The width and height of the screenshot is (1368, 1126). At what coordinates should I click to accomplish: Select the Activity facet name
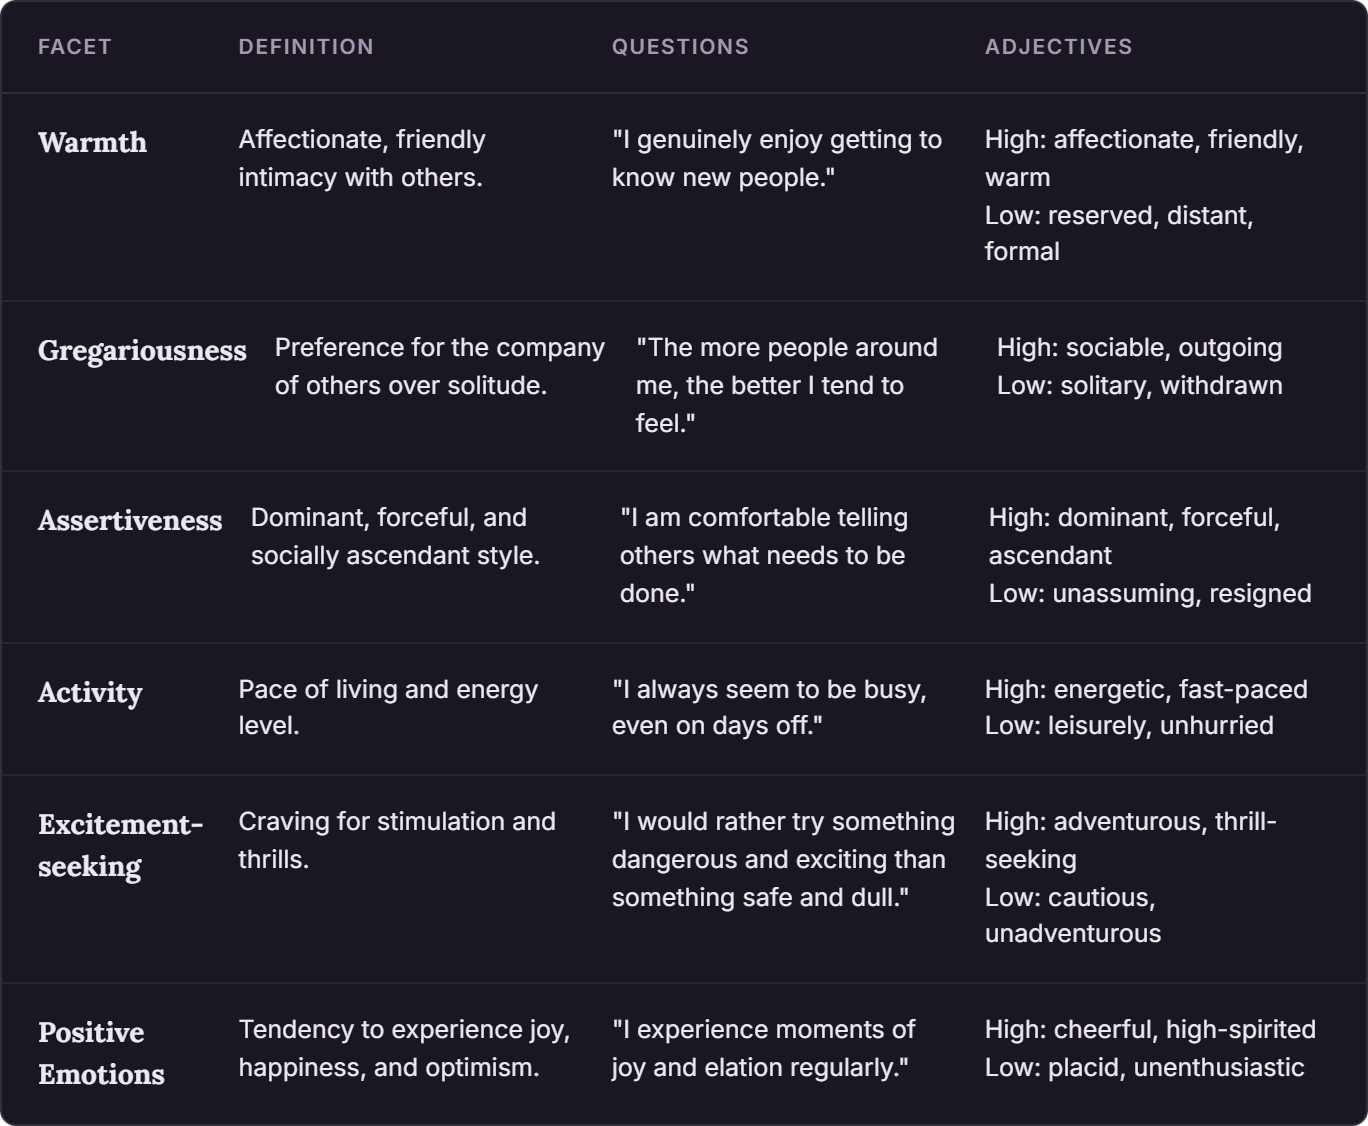tap(90, 693)
